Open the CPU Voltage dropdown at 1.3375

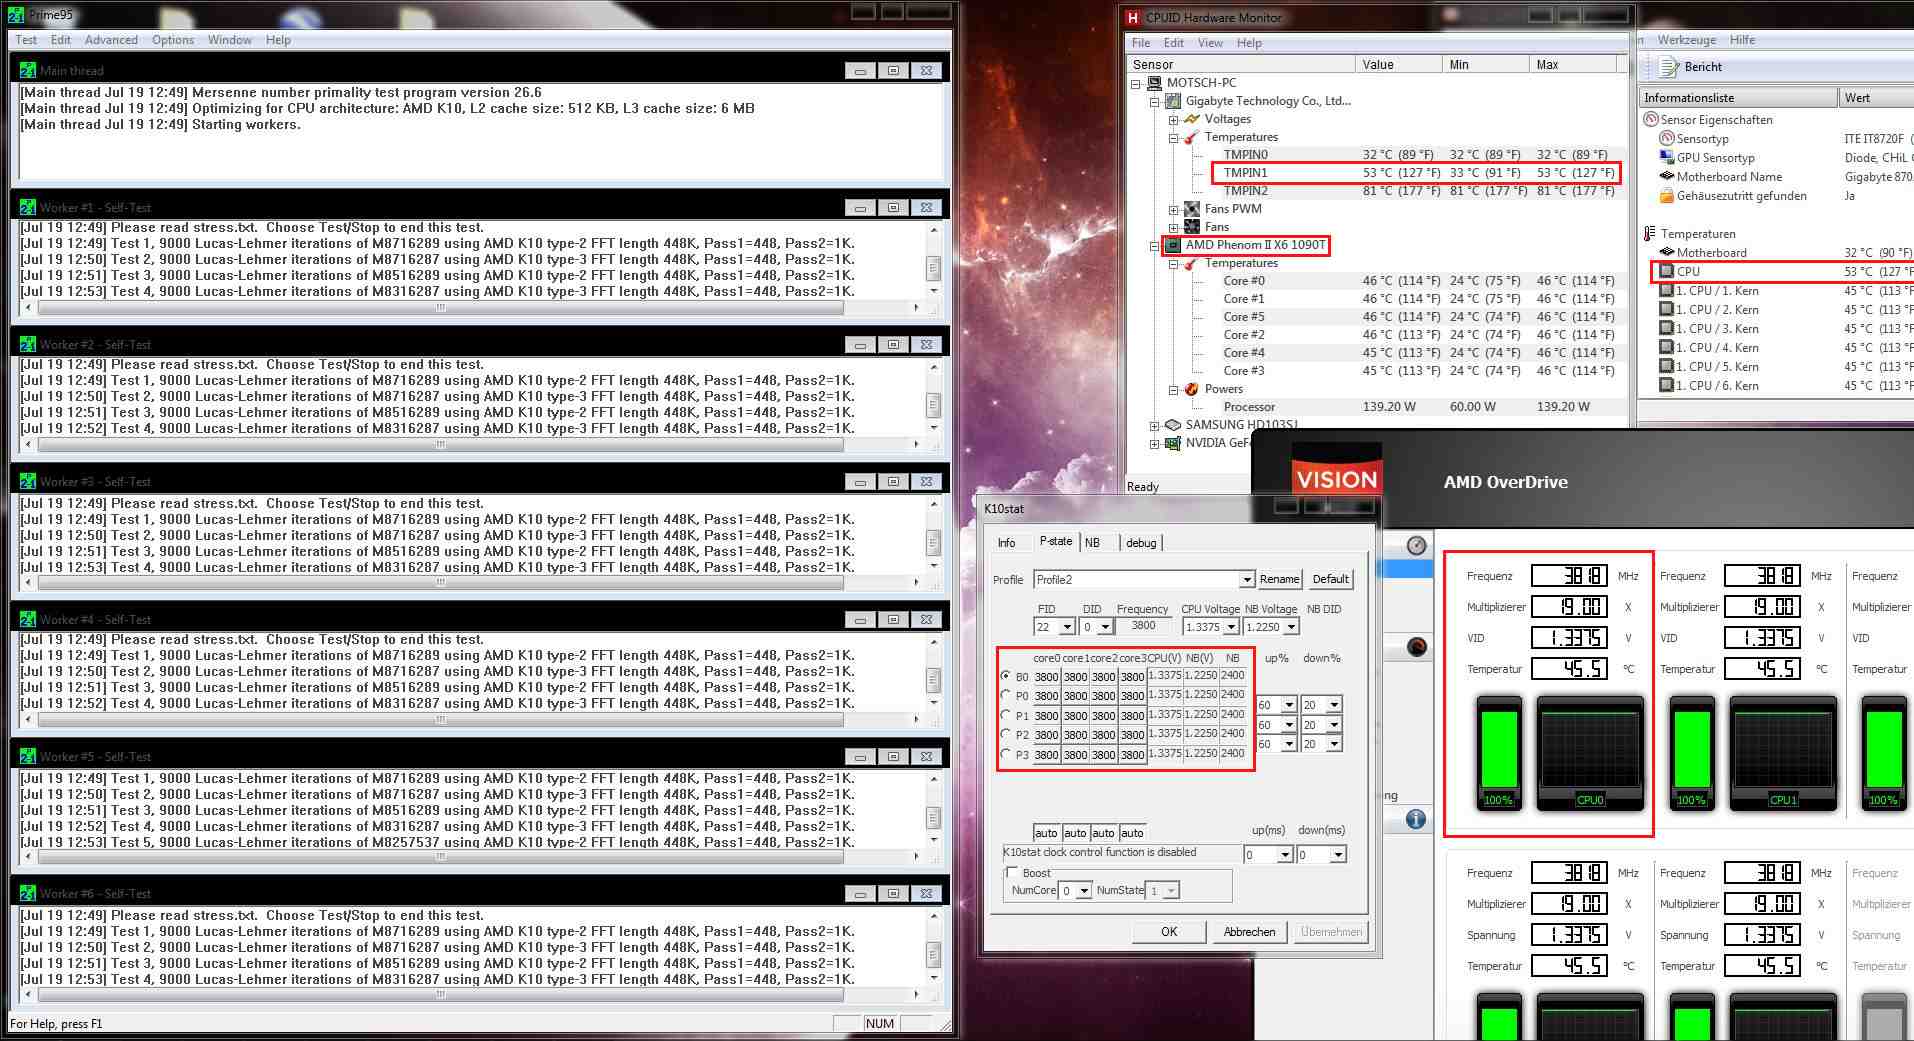point(1231,627)
